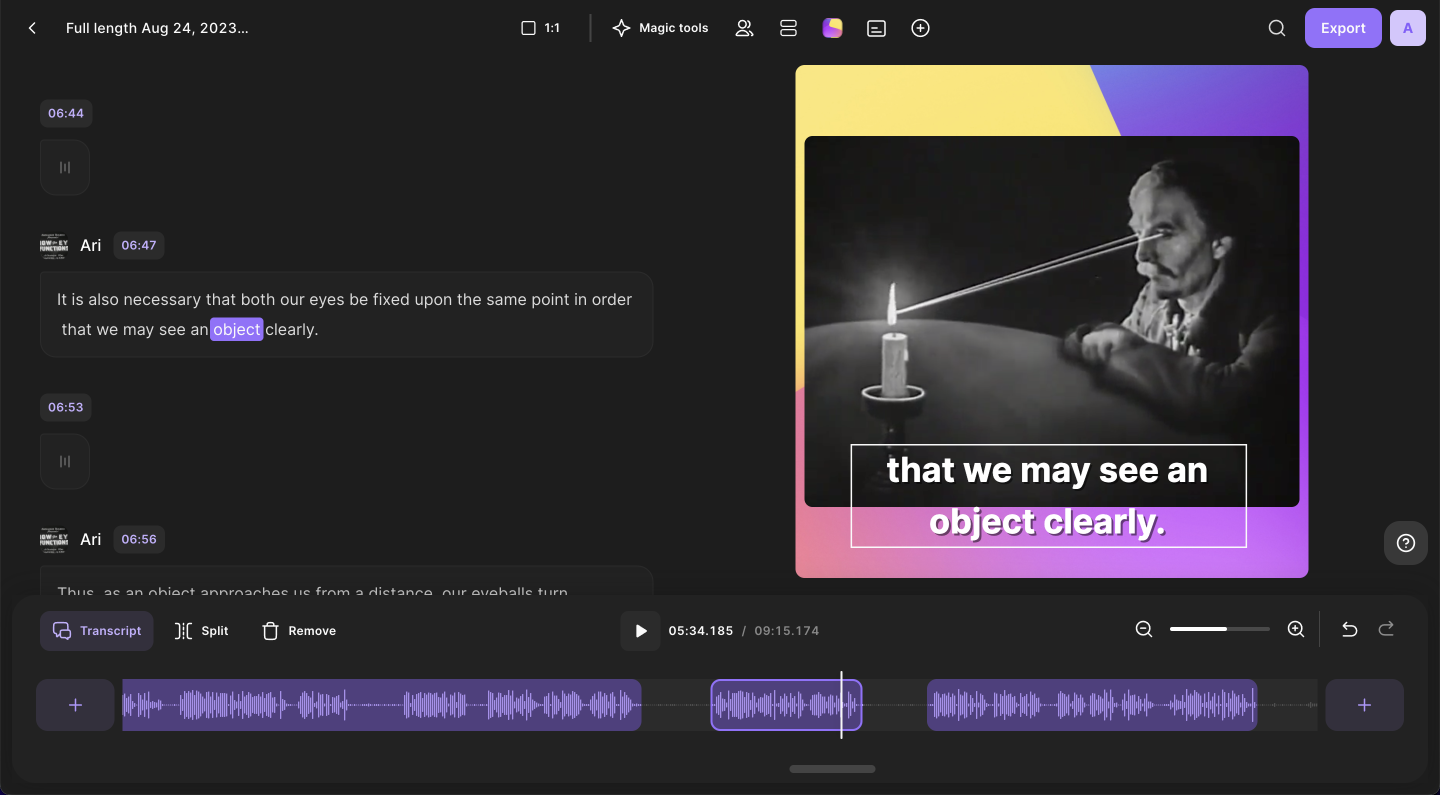Click the Export button
Screen dimensions: 1440x795
coord(1343,28)
